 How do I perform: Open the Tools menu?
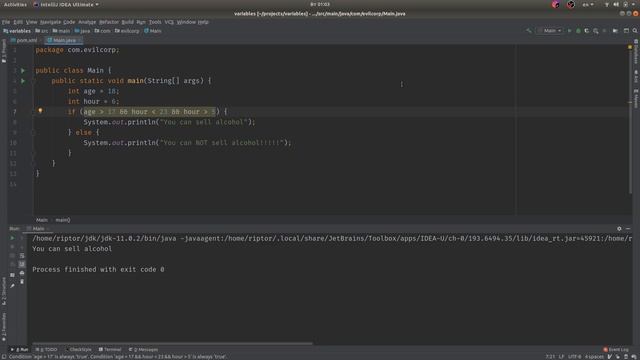(x=155, y=22)
